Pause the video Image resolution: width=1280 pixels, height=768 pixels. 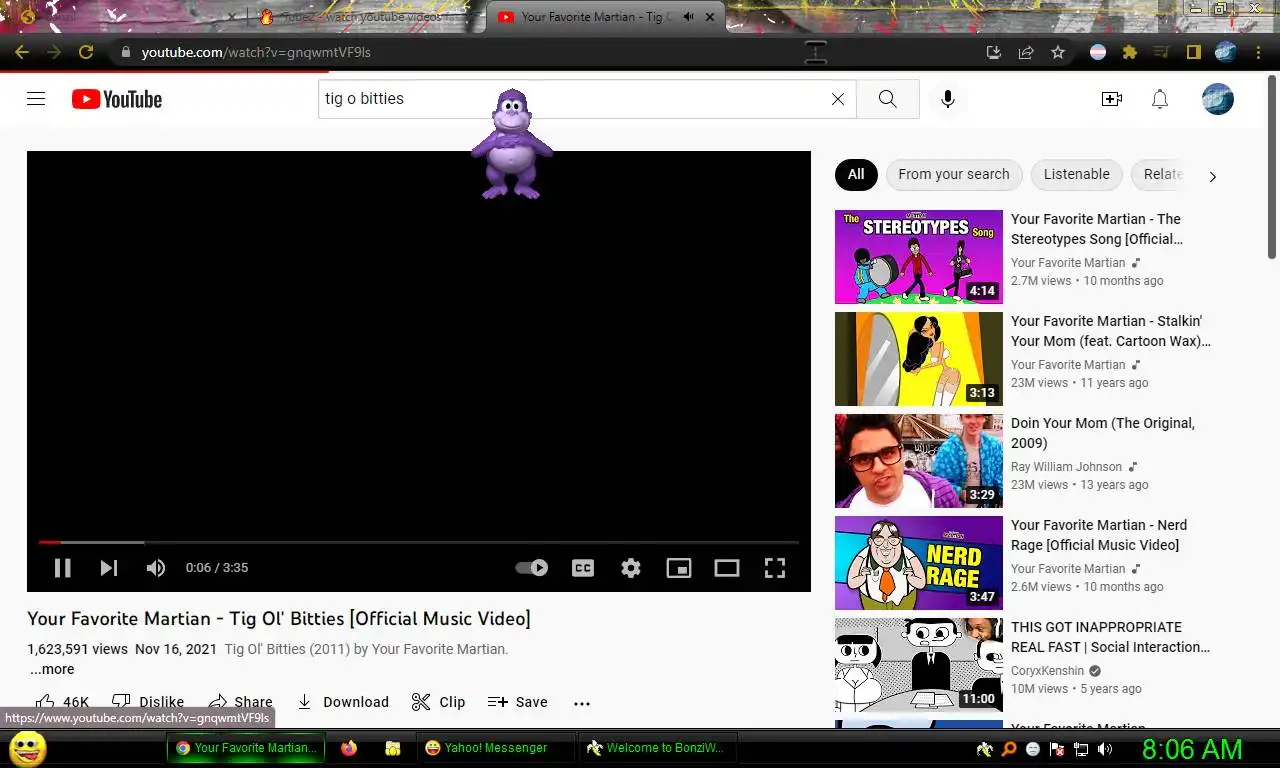pos(62,568)
